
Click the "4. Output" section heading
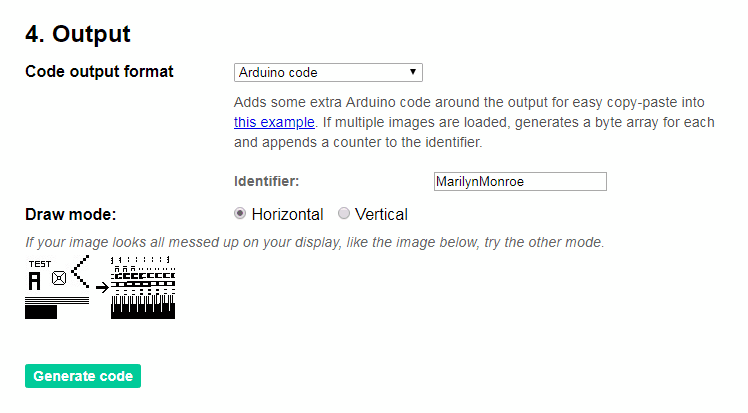coord(77,33)
